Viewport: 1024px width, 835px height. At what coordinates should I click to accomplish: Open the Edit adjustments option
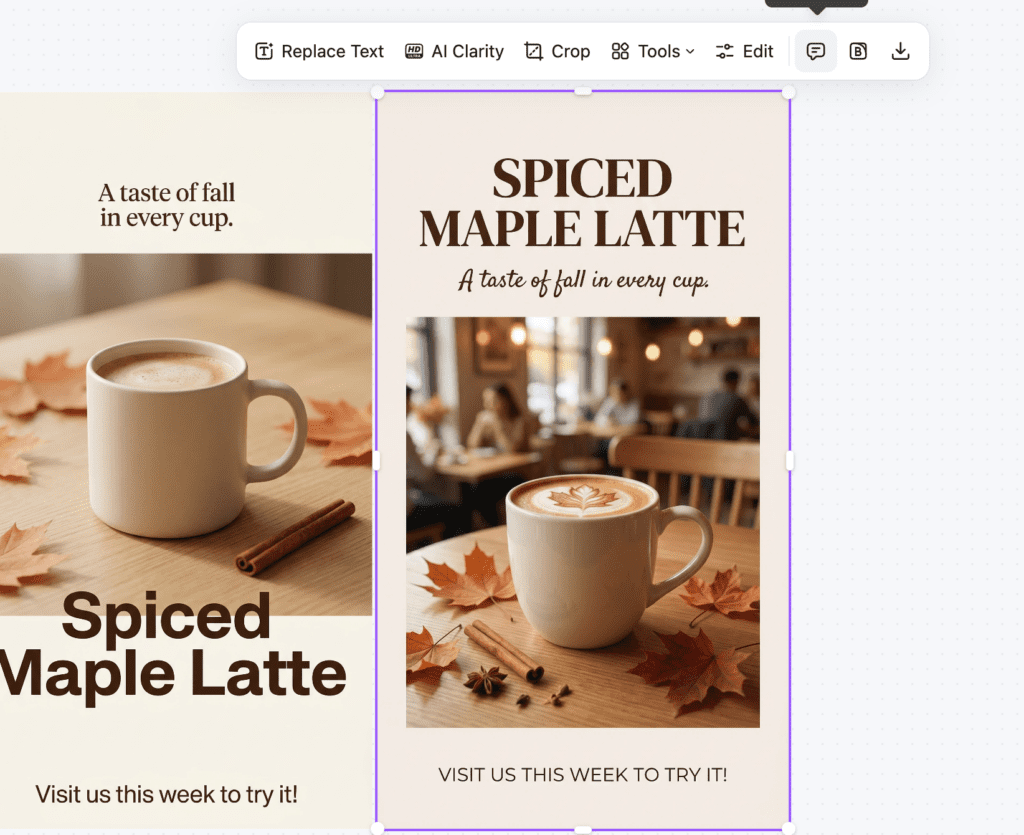tap(745, 51)
